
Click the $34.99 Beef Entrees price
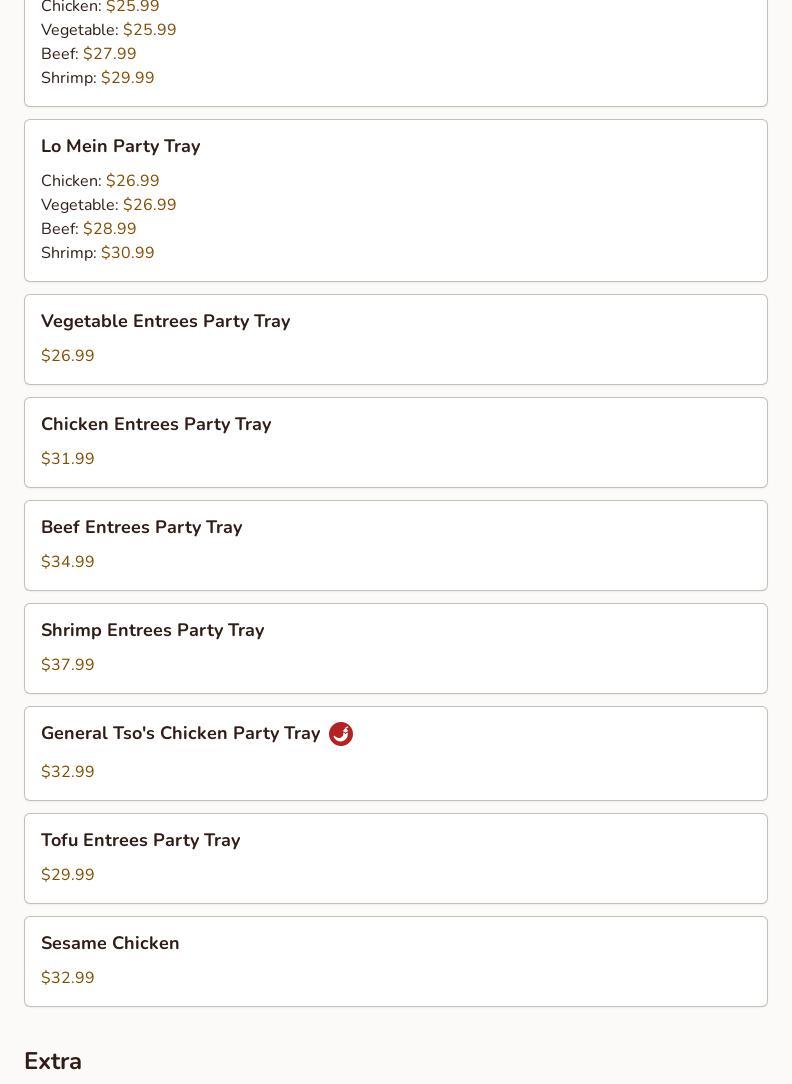click(68, 562)
